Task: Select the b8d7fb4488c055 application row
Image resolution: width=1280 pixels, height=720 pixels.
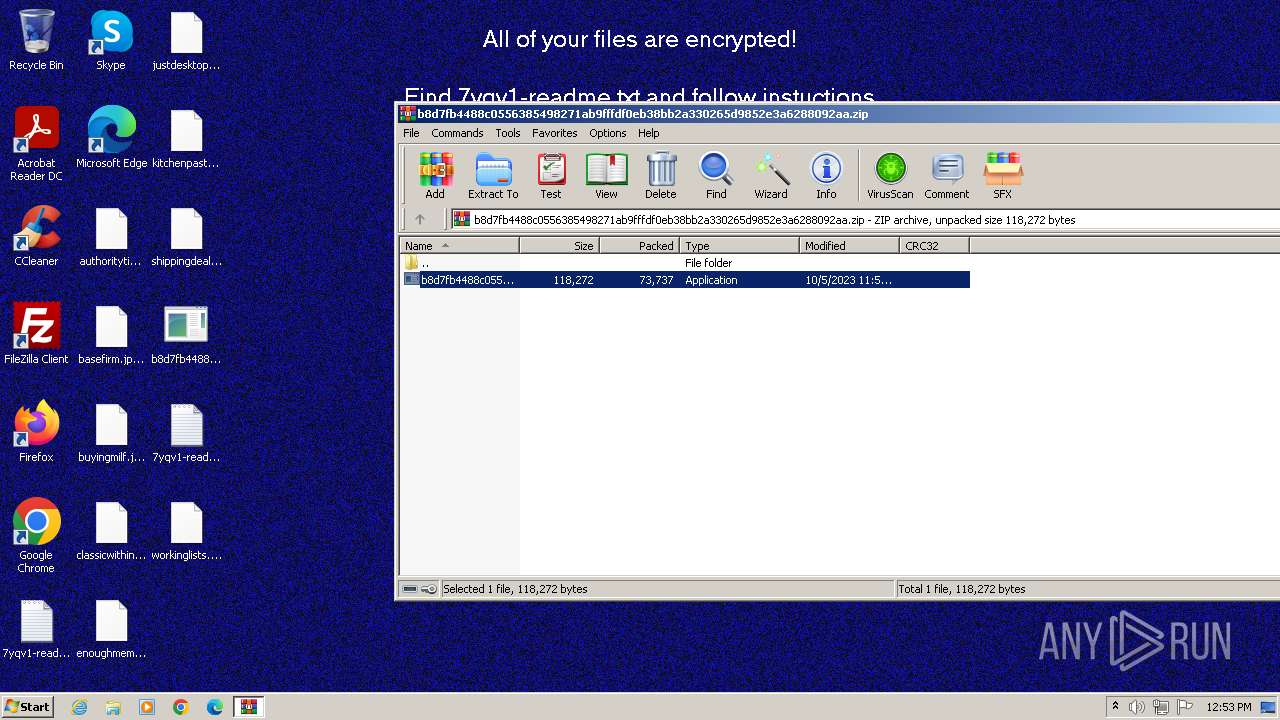Action: 685,280
